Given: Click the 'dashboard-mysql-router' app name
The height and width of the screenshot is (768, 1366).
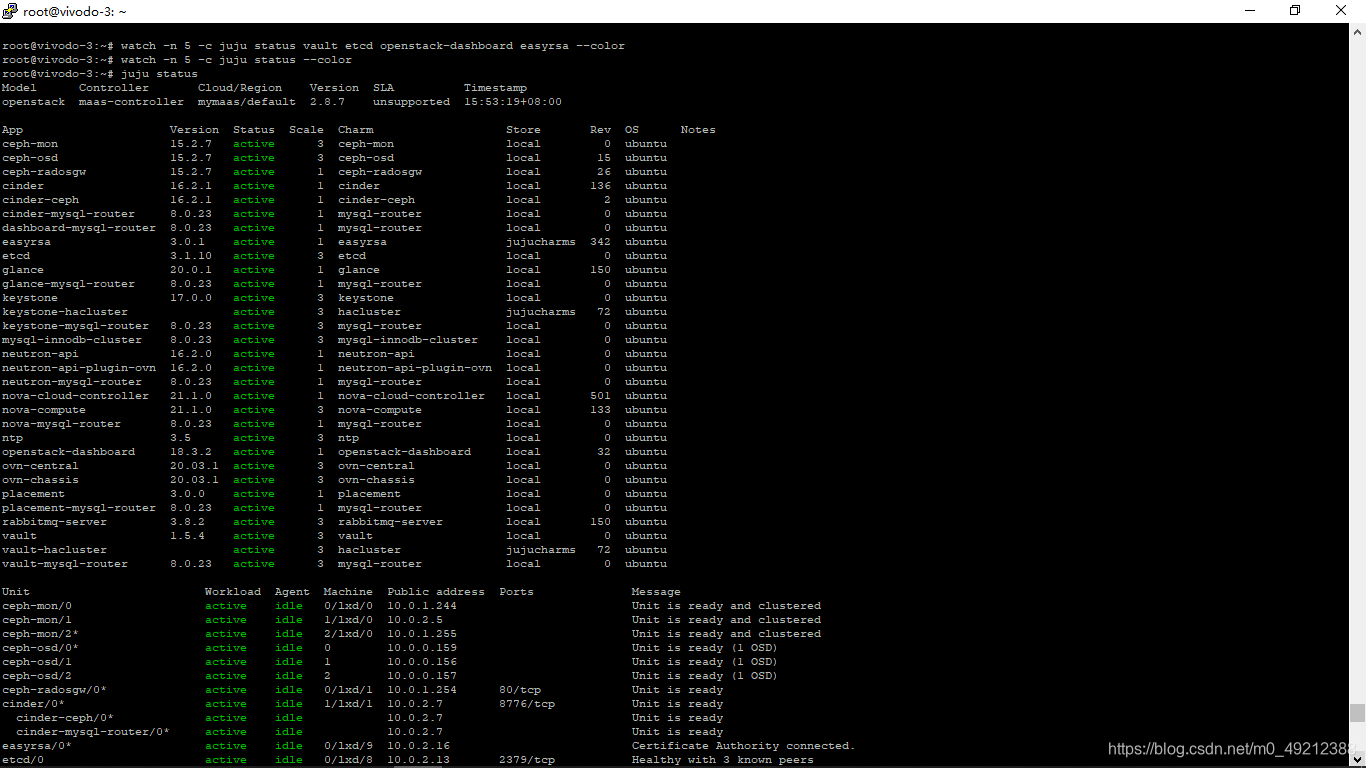Looking at the screenshot, I should (x=79, y=228).
